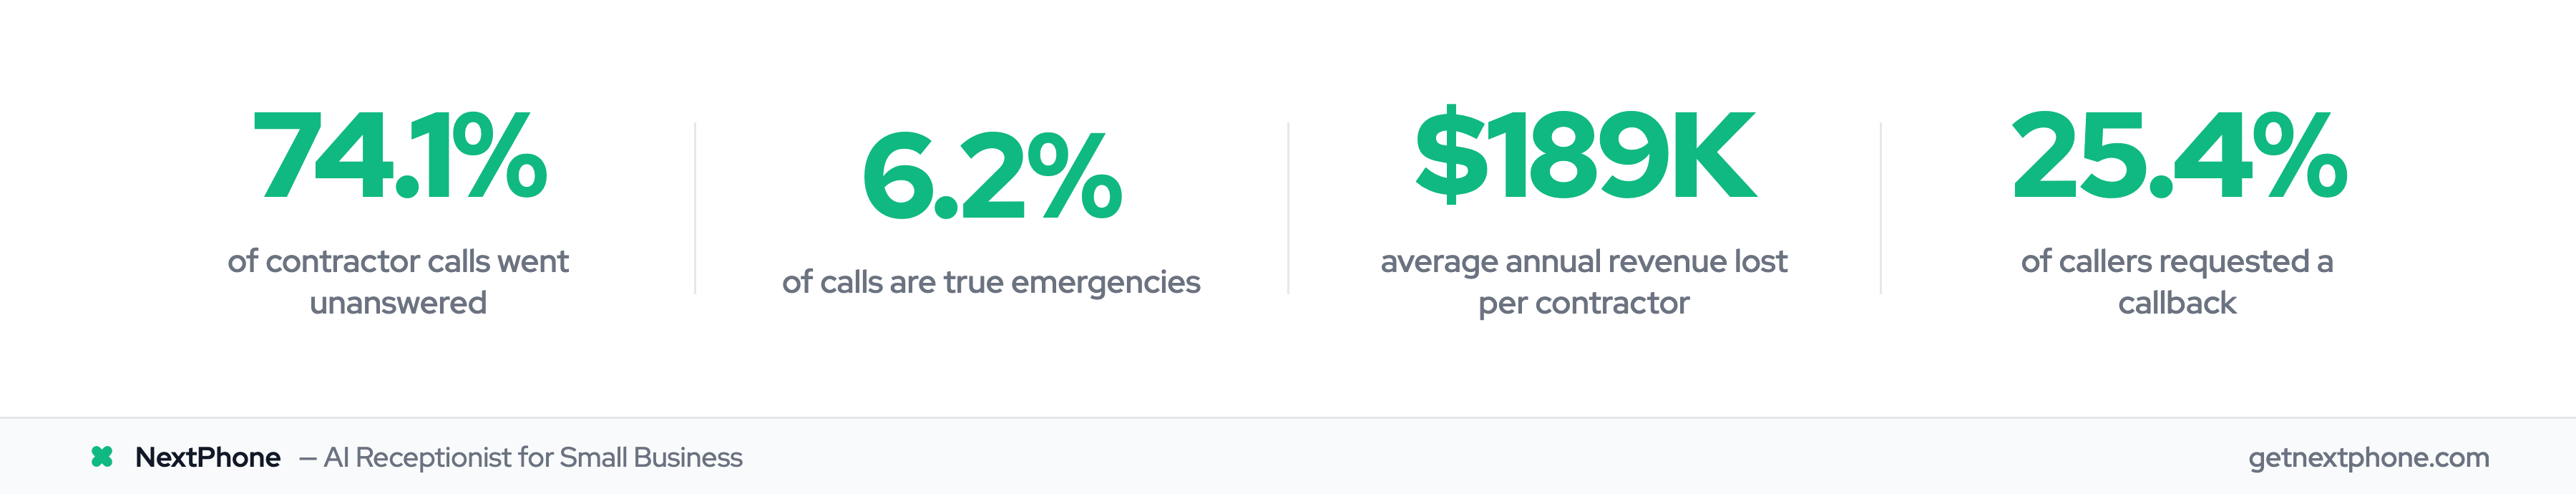Click the NextPhone brand name

click(x=207, y=457)
